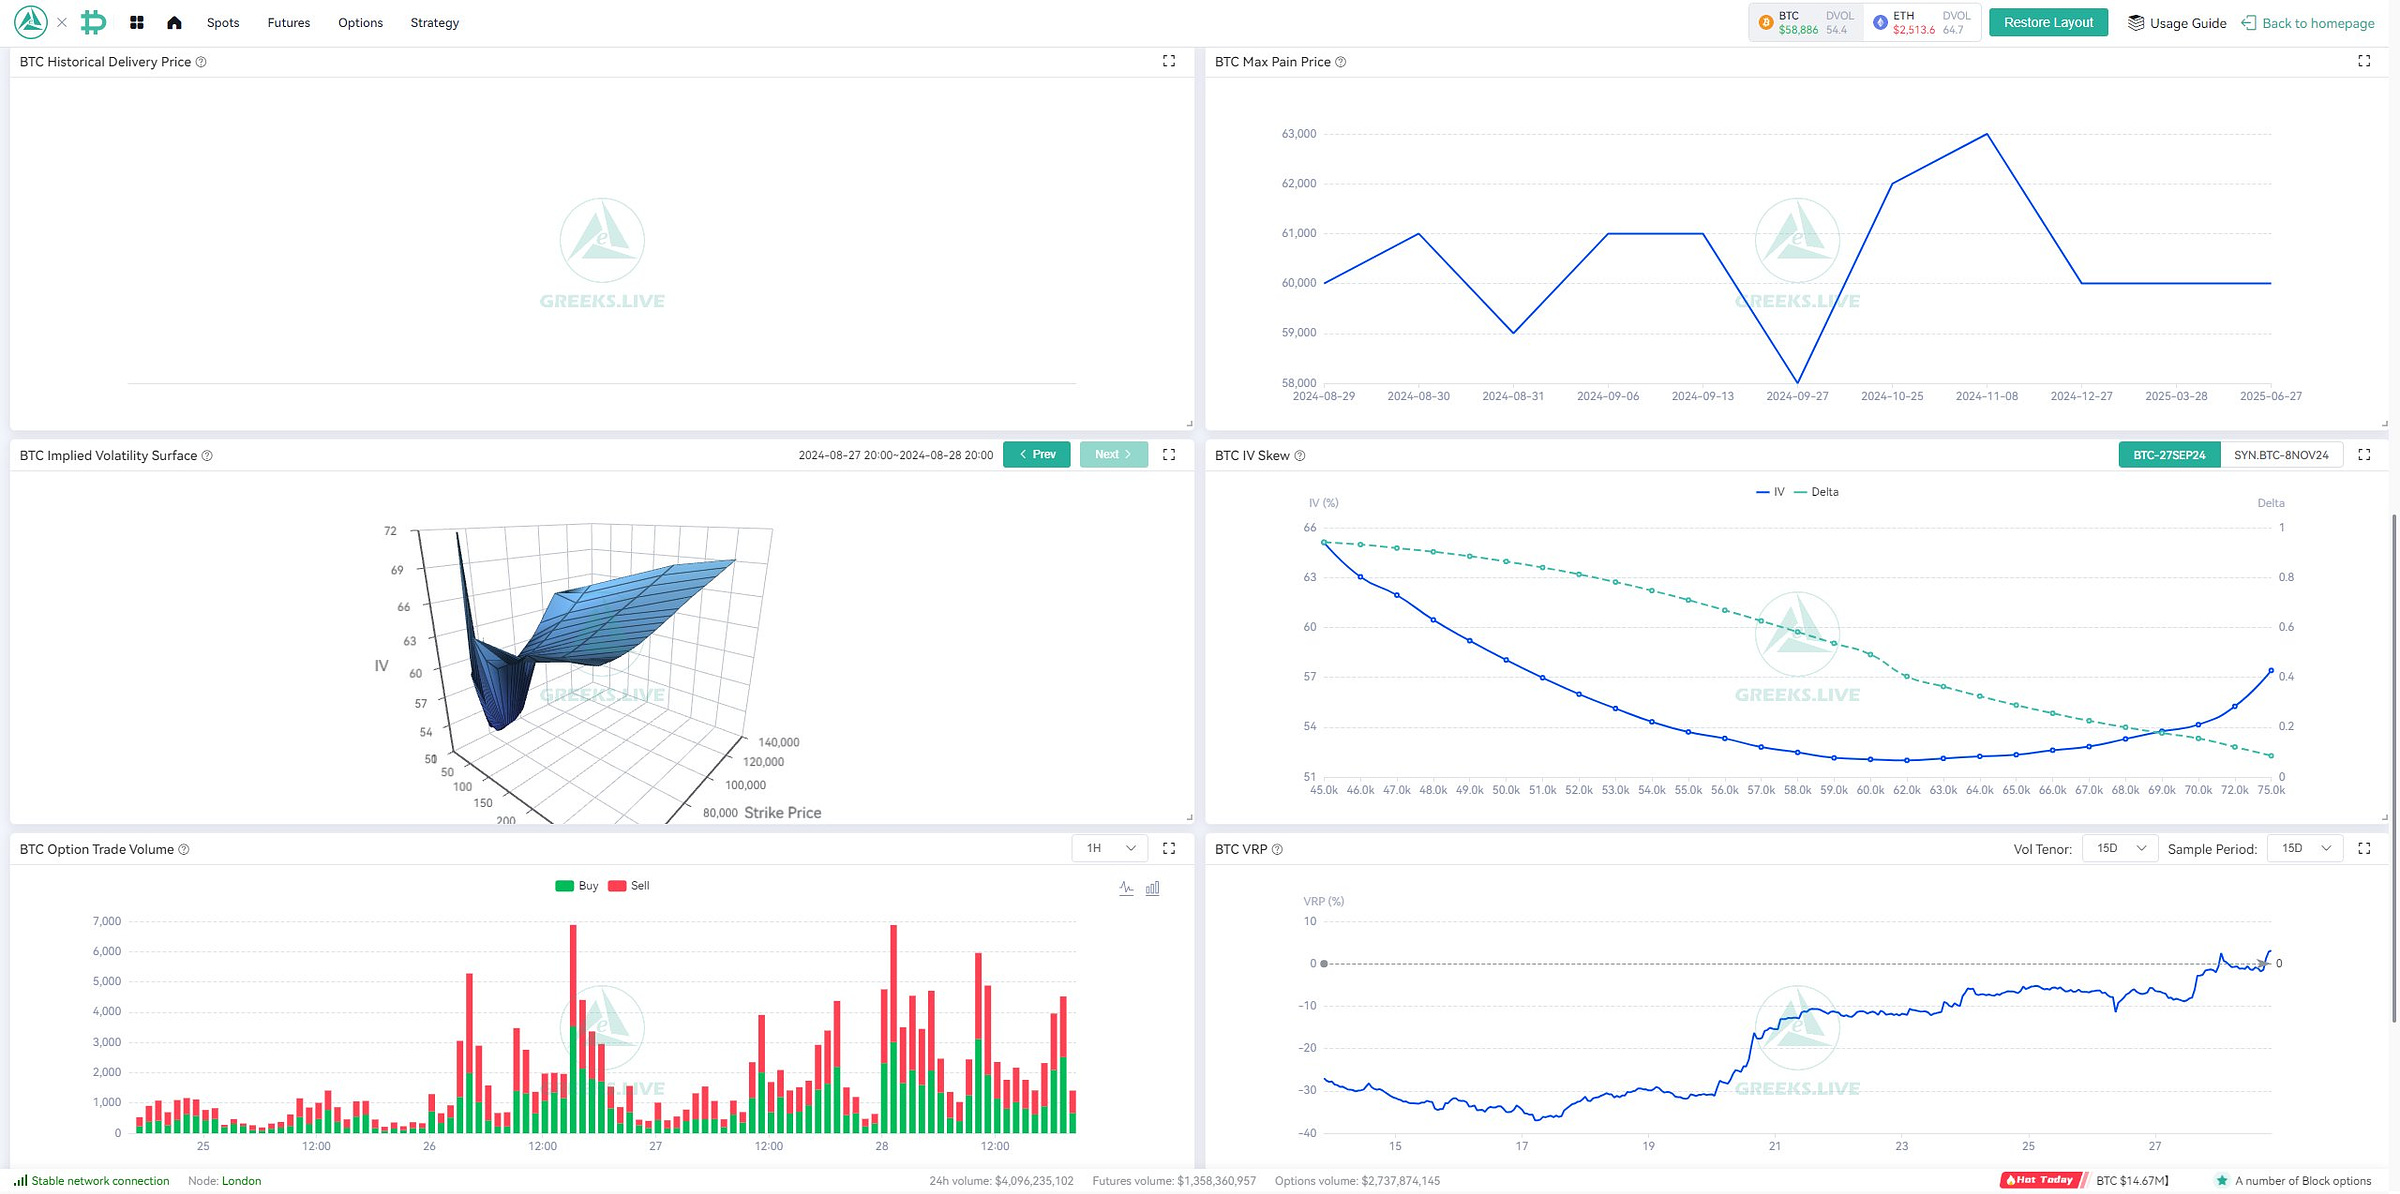Open the Sample Period 15D dropdown
2400x1194 pixels.
pyautogui.click(x=2305, y=848)
